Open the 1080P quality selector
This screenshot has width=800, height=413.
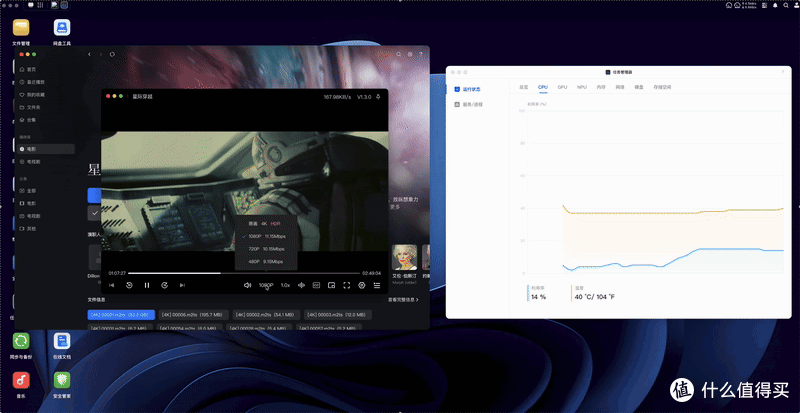point(266,285)
